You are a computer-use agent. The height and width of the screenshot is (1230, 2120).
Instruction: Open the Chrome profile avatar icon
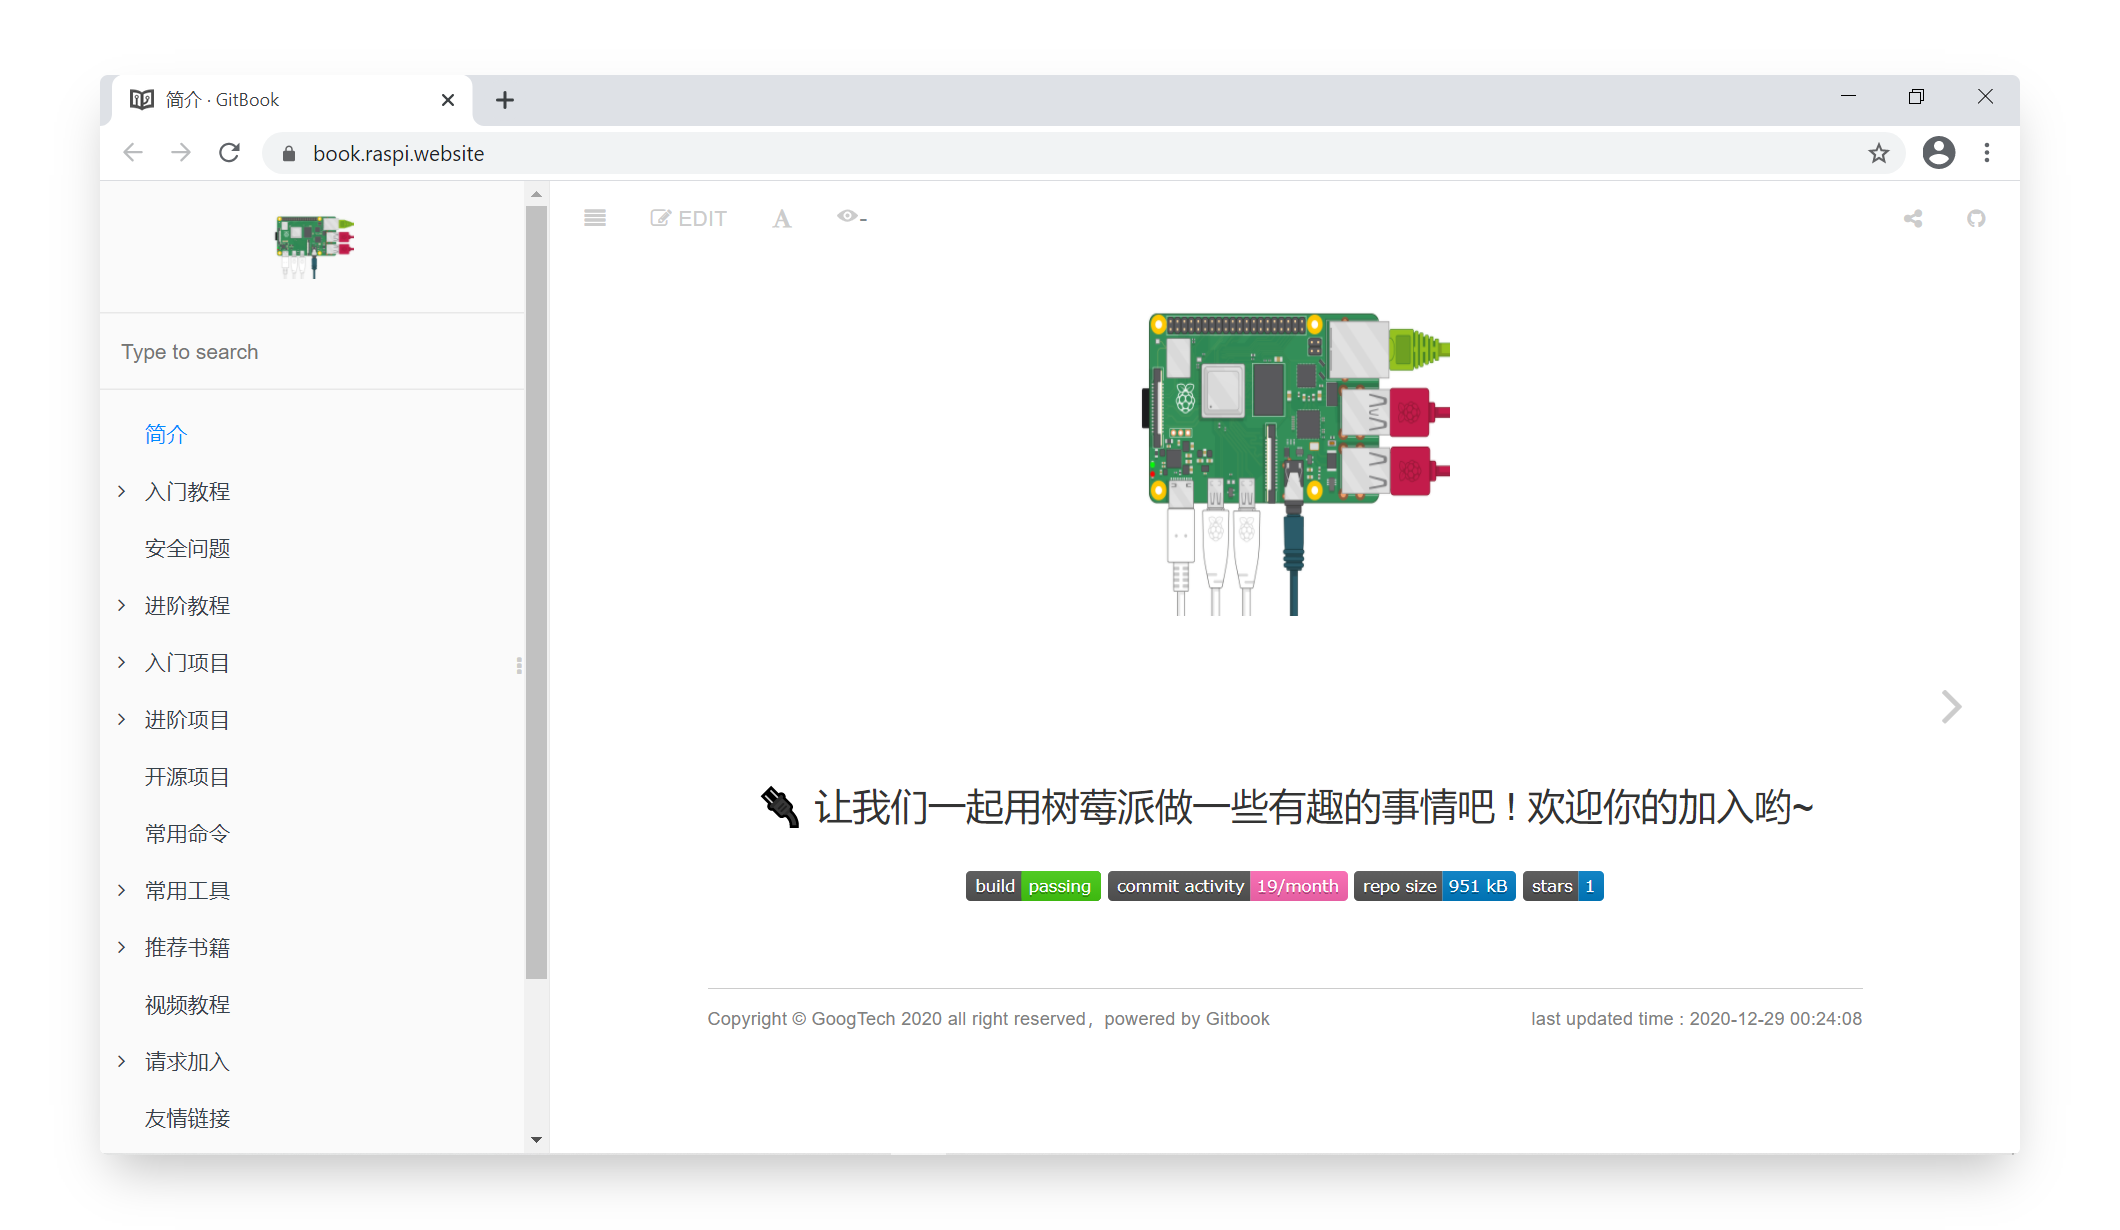[1938, 153]
